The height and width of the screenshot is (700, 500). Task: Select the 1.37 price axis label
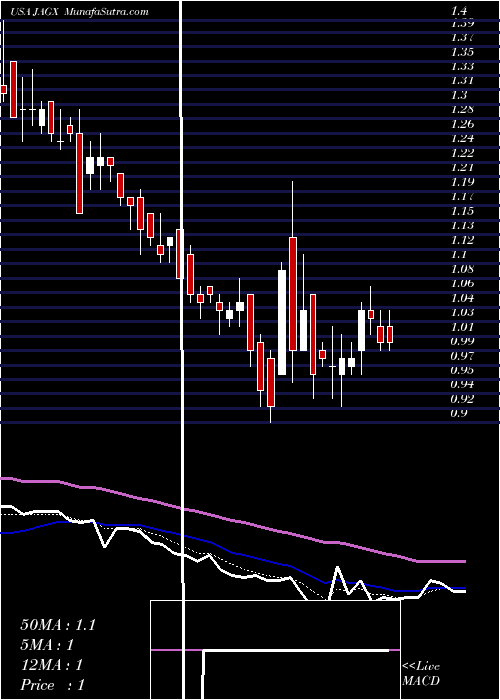coord(462,38)
